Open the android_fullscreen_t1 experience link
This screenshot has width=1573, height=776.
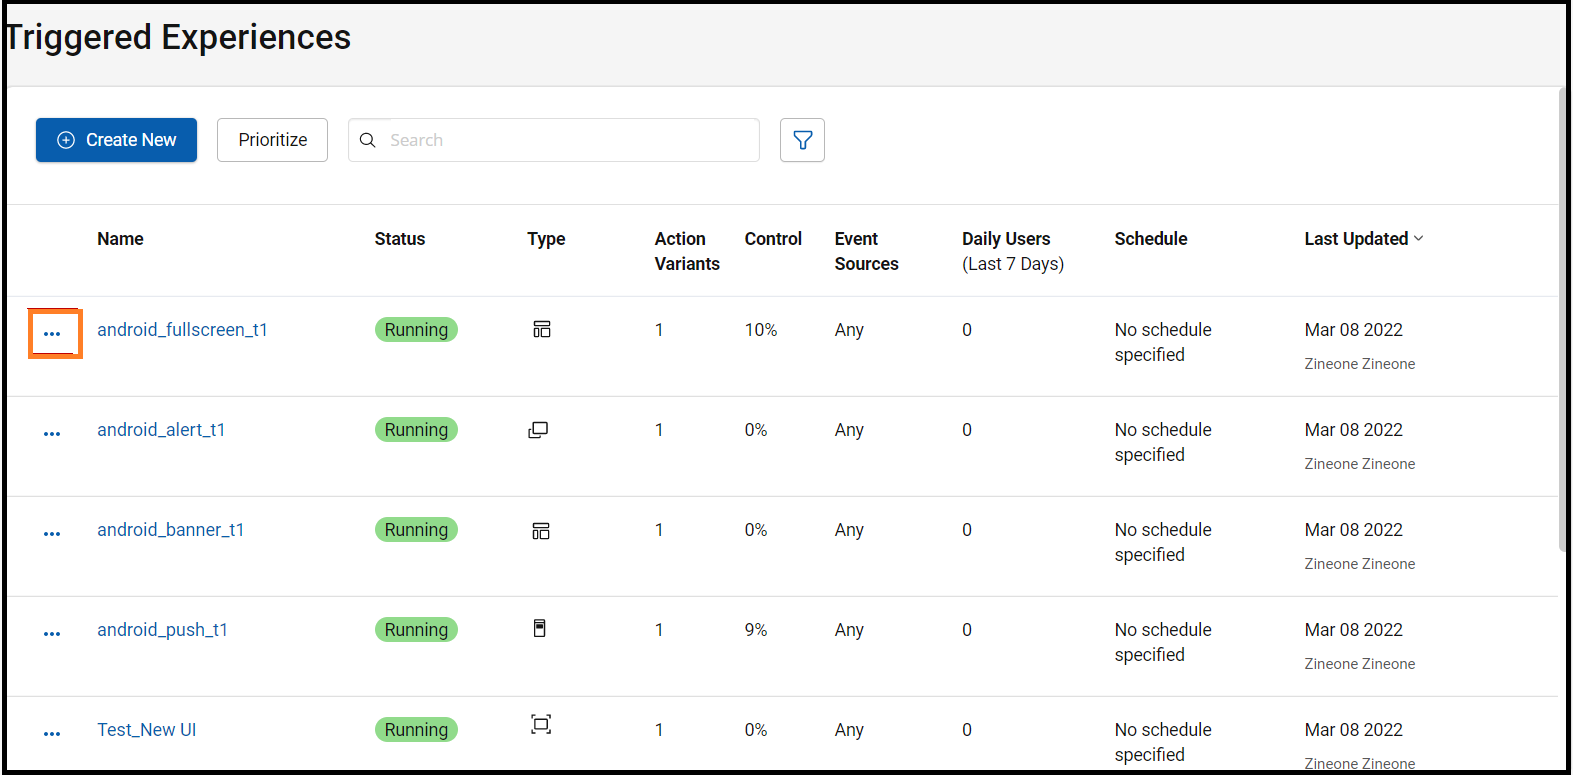(182, 330)
